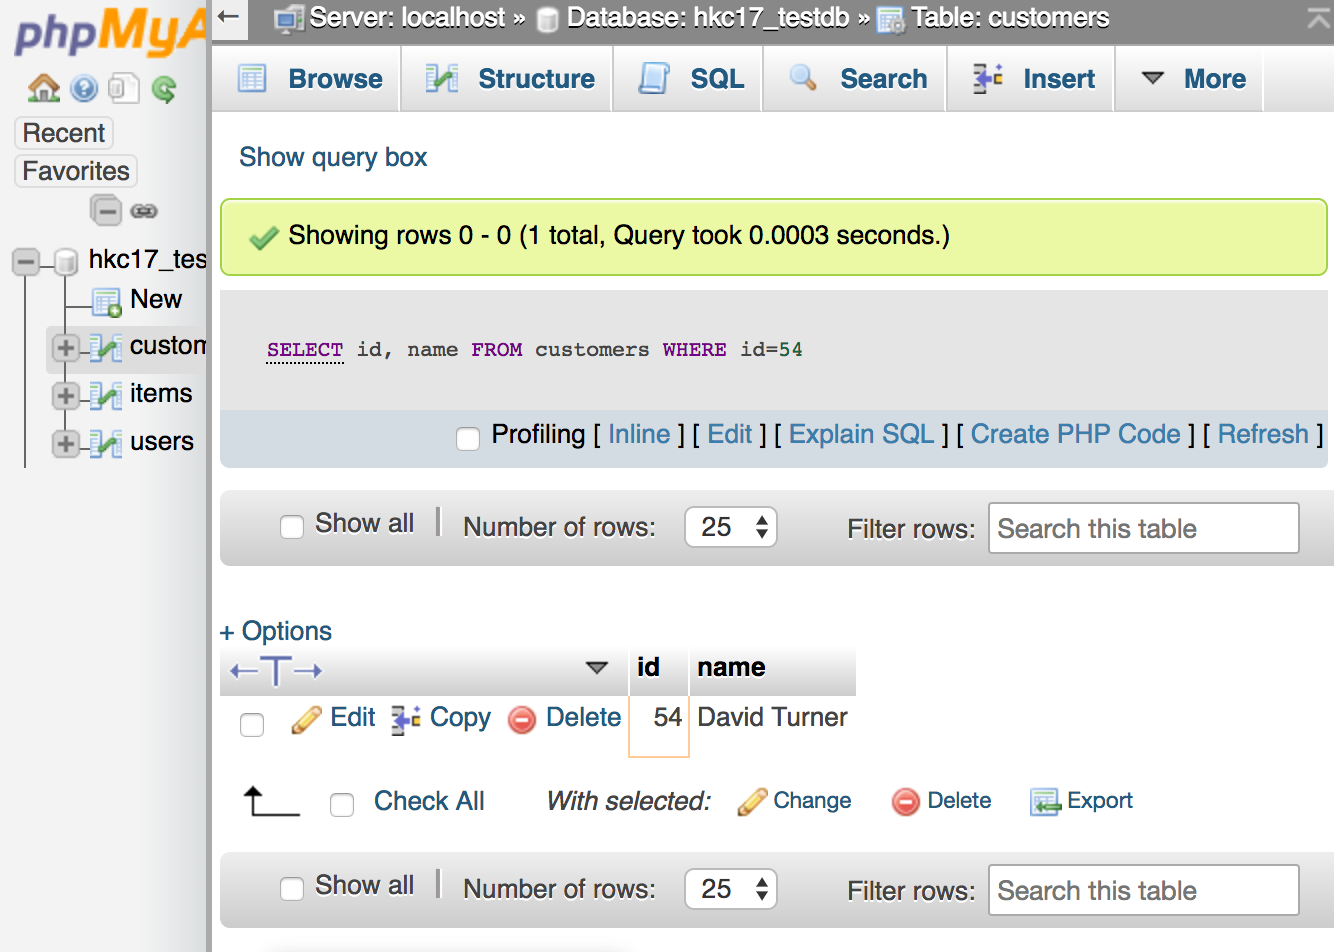1334x952 pixels.
Task: Click the David Turner name cell
Action: 772,717
